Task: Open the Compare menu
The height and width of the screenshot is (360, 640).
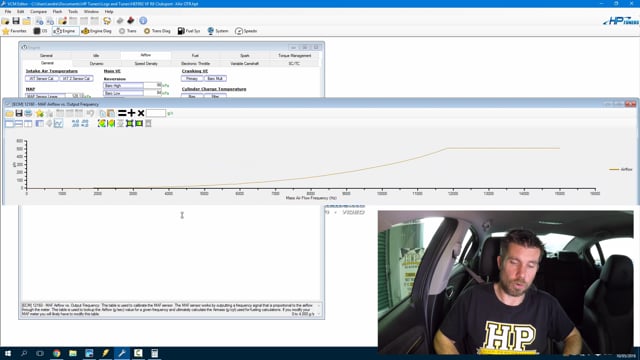Action: point(38,12)
